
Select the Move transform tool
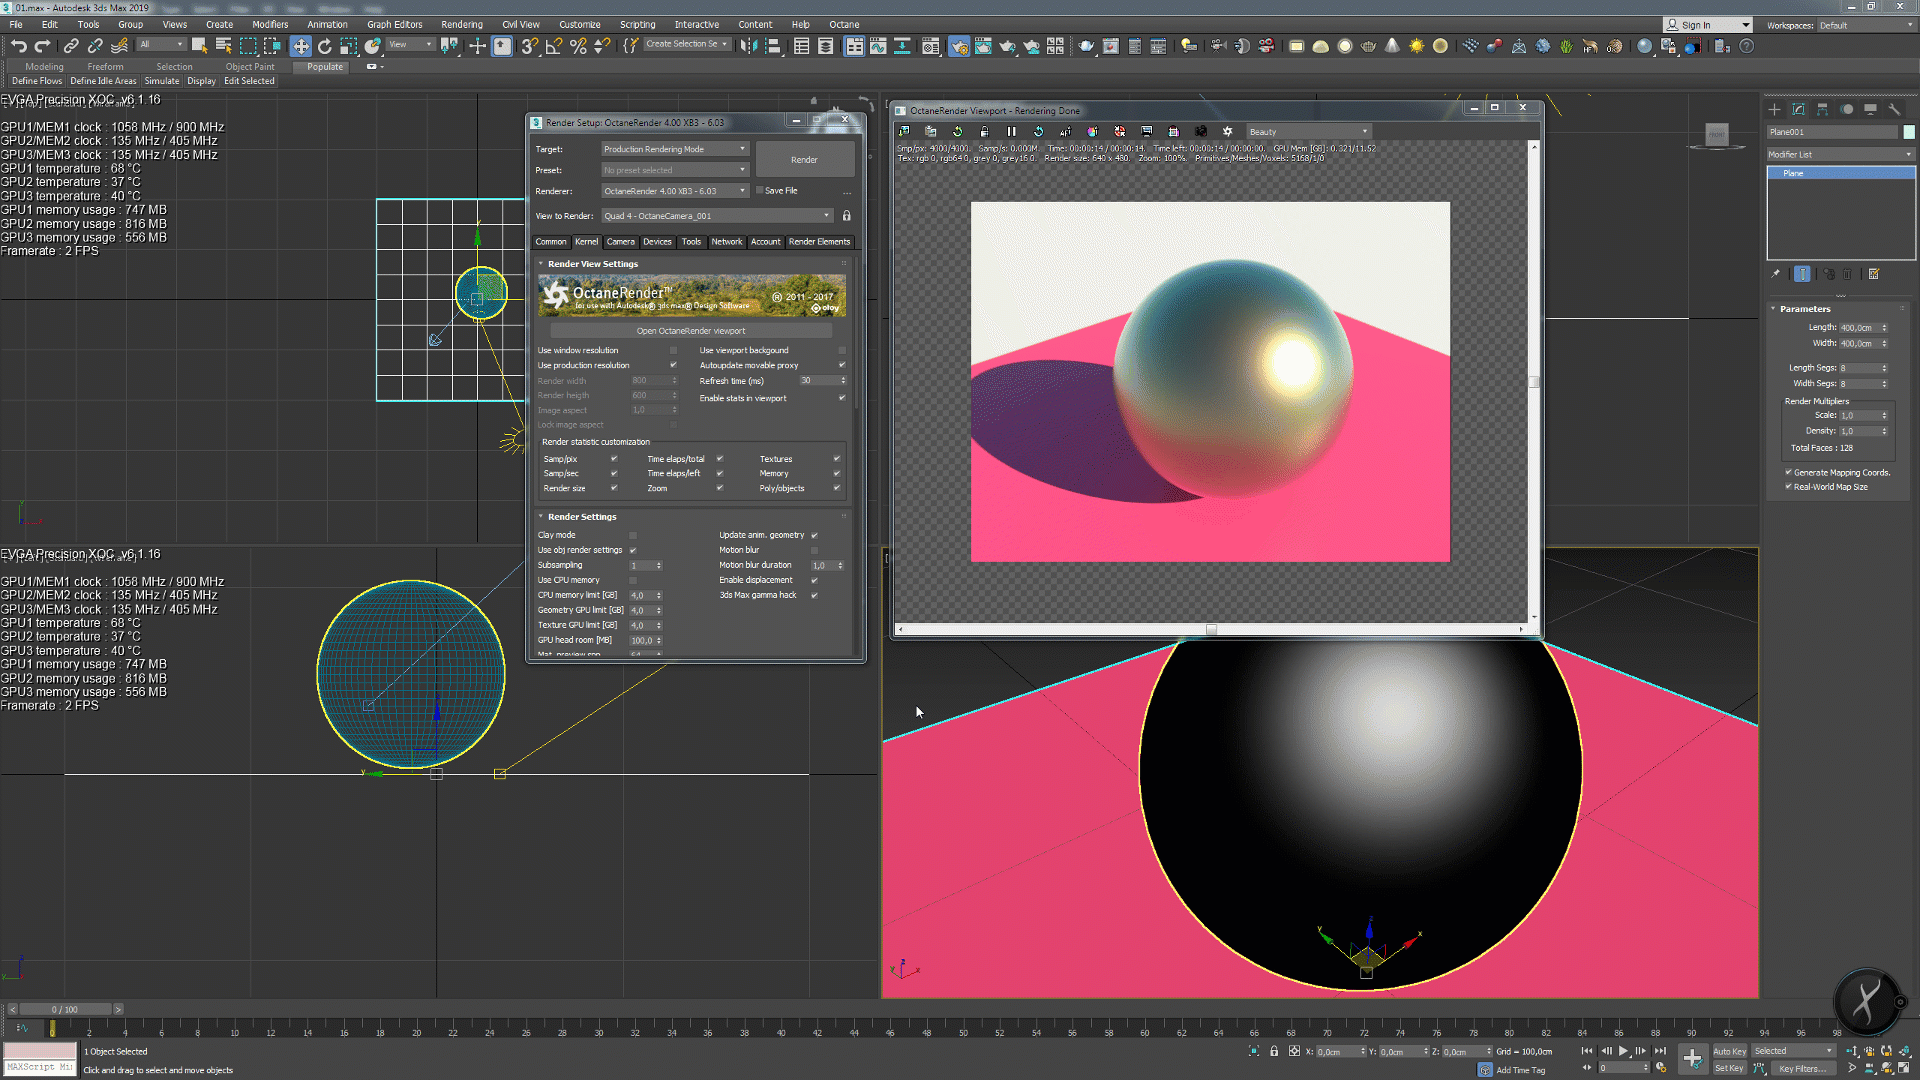300,46
